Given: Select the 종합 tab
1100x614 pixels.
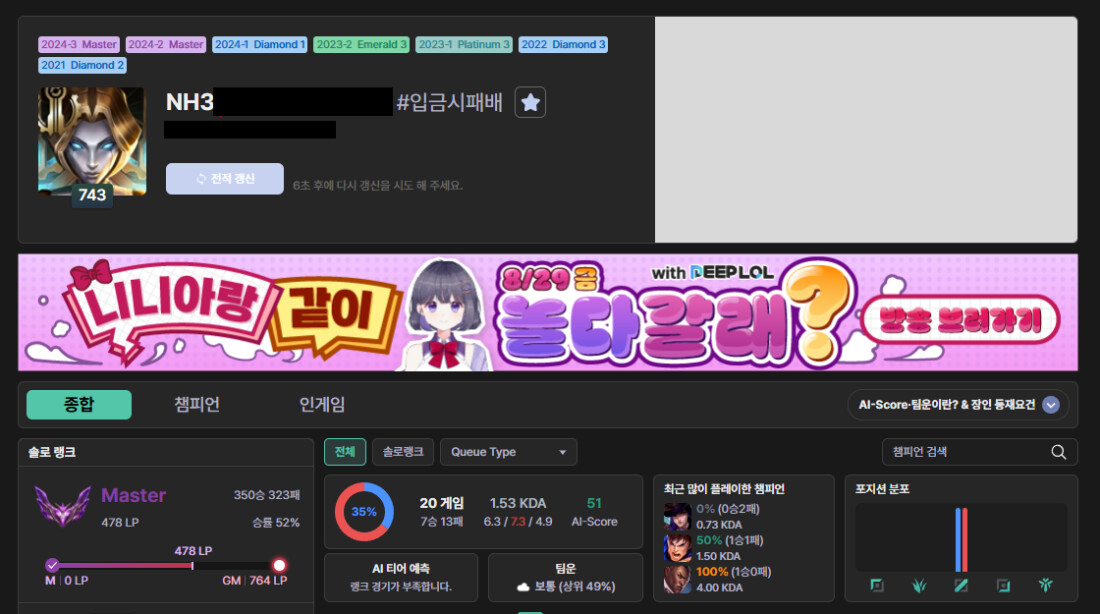Looking at the screenshot, I should click(79, 405).
